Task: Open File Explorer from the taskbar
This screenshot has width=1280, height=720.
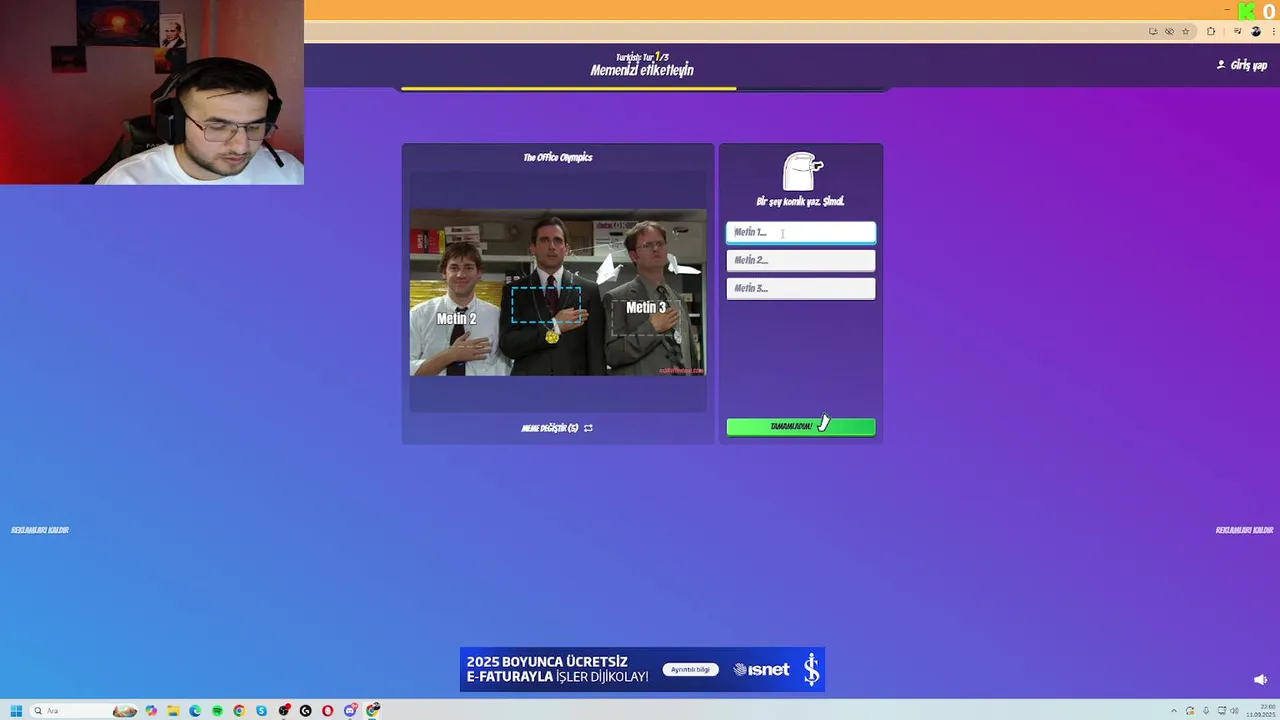Action: coord(173,711)
